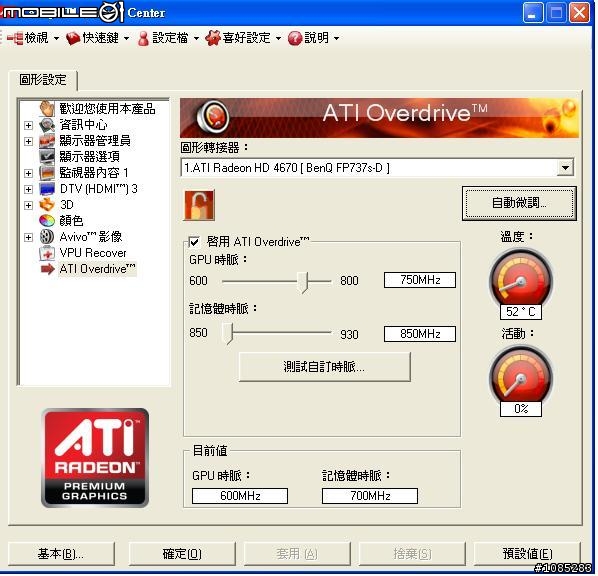
Task: Click the Apply (套用) button
Action: (x=297, y=554)
